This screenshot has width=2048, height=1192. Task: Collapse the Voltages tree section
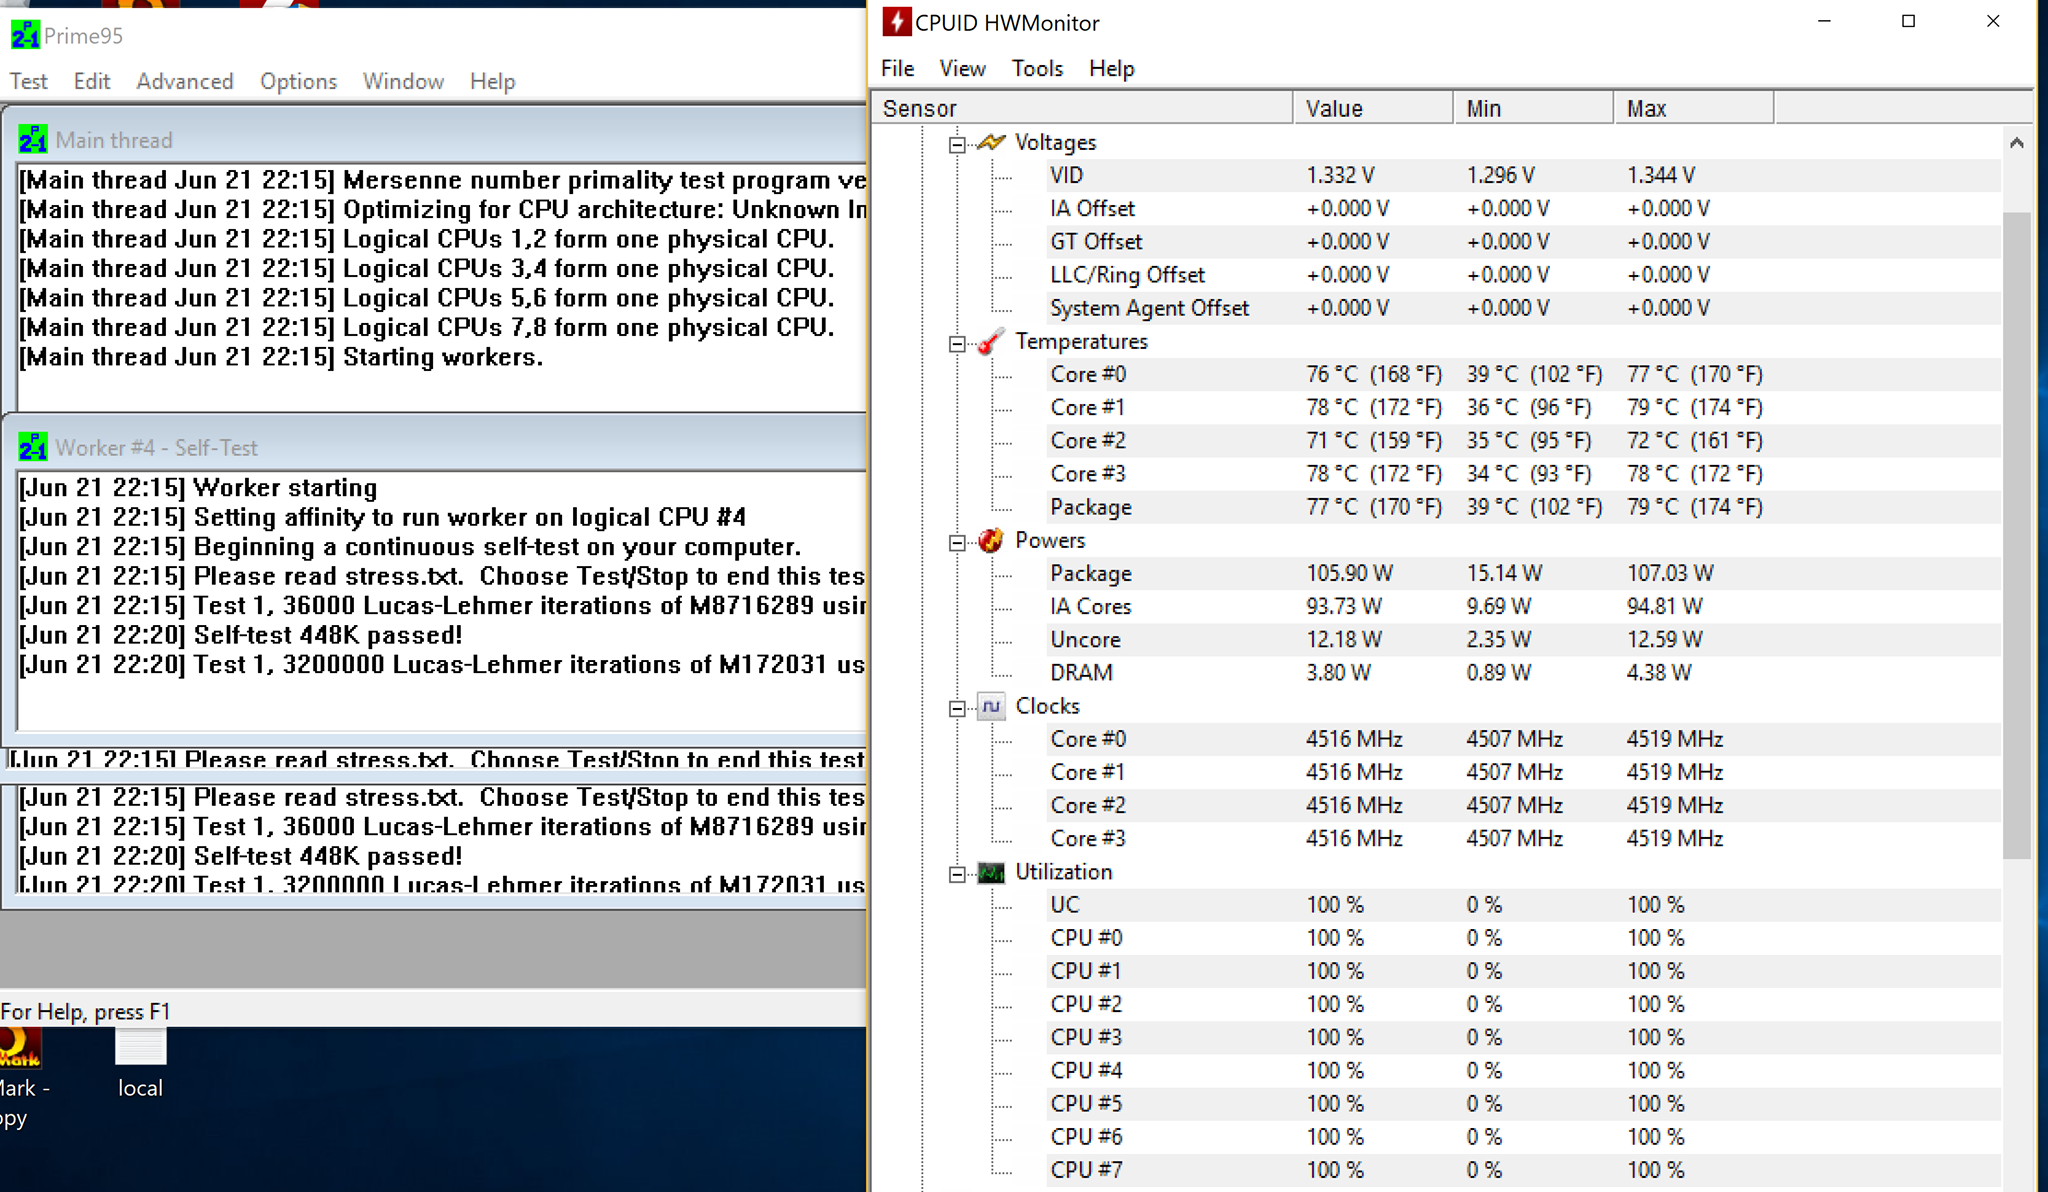[957, 144]
